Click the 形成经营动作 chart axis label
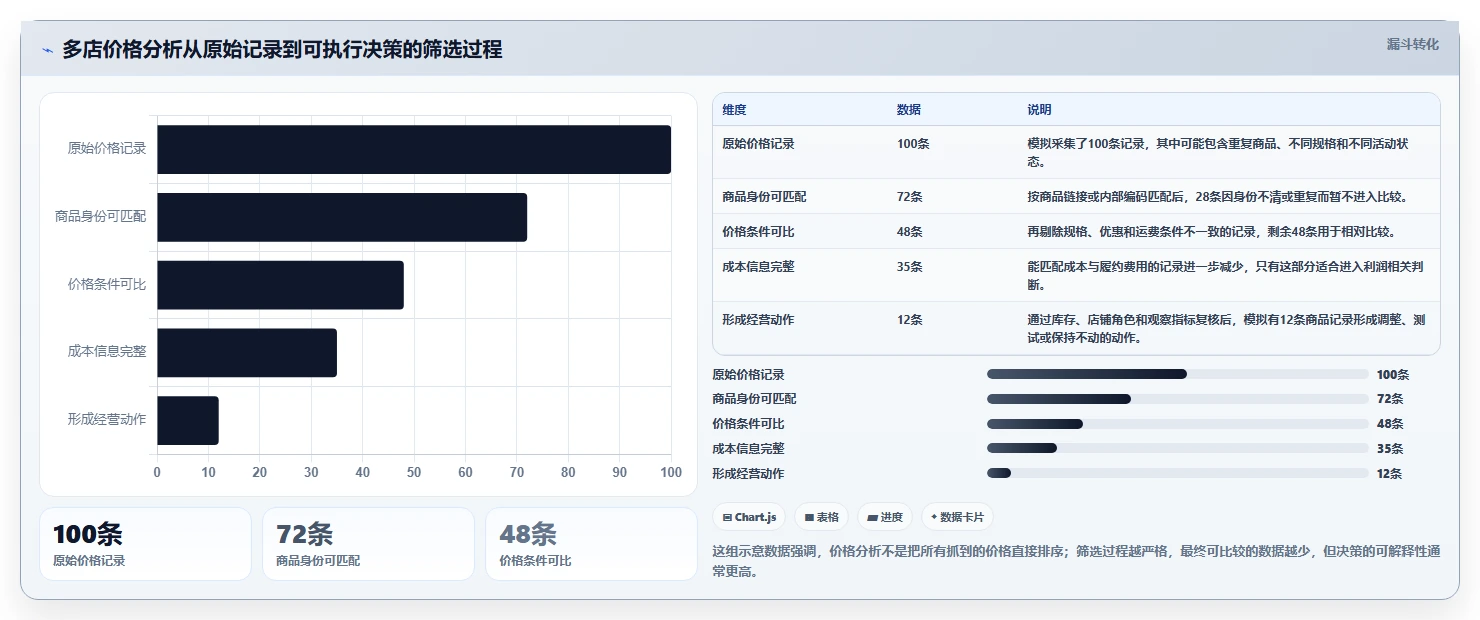Viewport: 1480px width, 620px height. pos(107,419)
